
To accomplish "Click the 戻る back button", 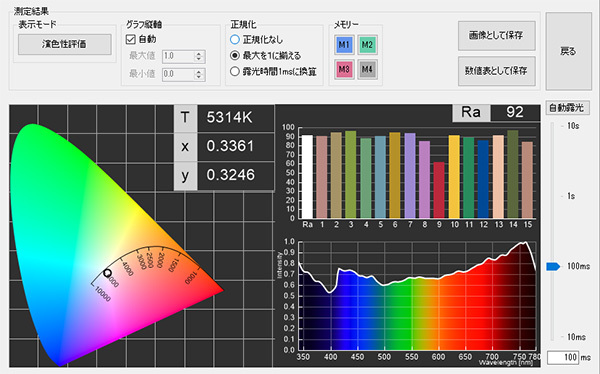I will (568, 51).
